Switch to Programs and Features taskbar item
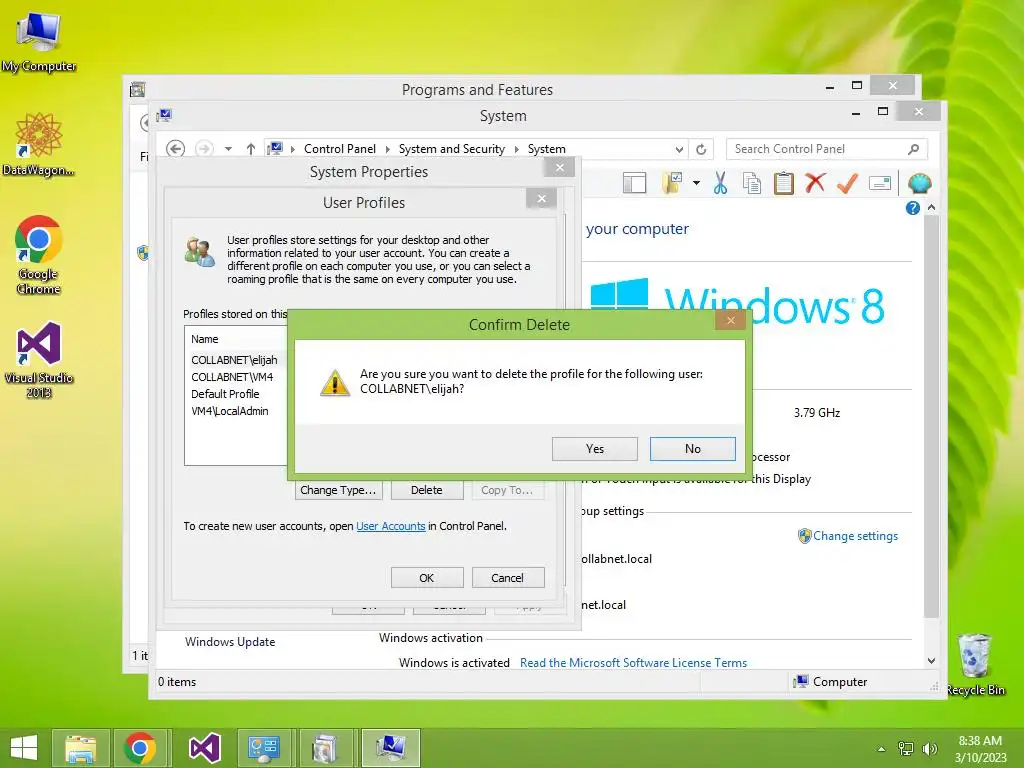Image resolution: width=1024 pixels, height=768 pixels. click(x=325, y=748)
